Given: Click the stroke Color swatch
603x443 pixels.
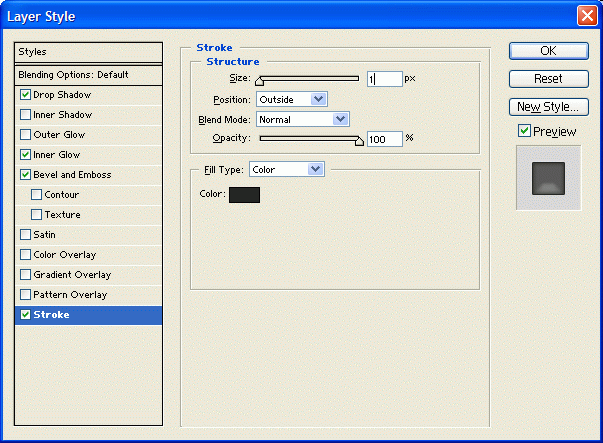Looking at the screenshot, I should [x=244, y=195].
